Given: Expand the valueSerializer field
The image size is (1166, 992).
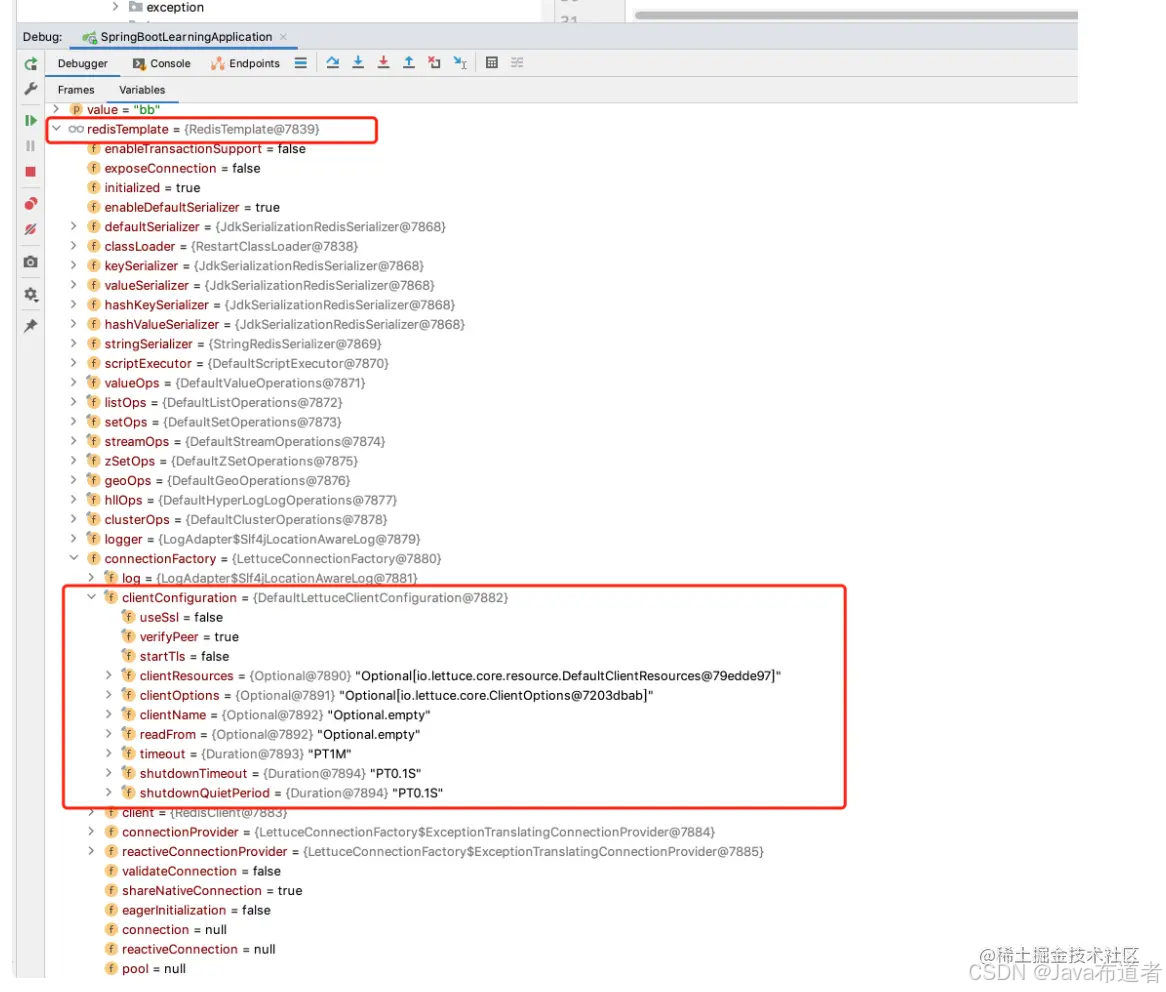Looking at the screenshot, I should point(74,285).
